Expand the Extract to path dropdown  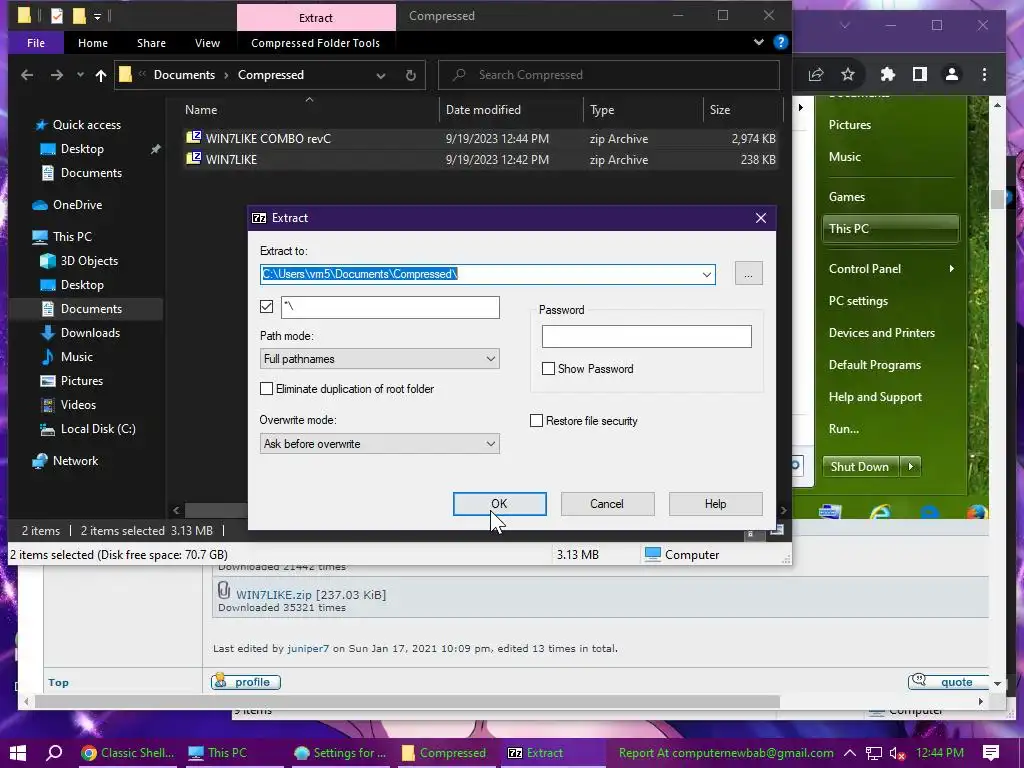(x=707, y=274)
